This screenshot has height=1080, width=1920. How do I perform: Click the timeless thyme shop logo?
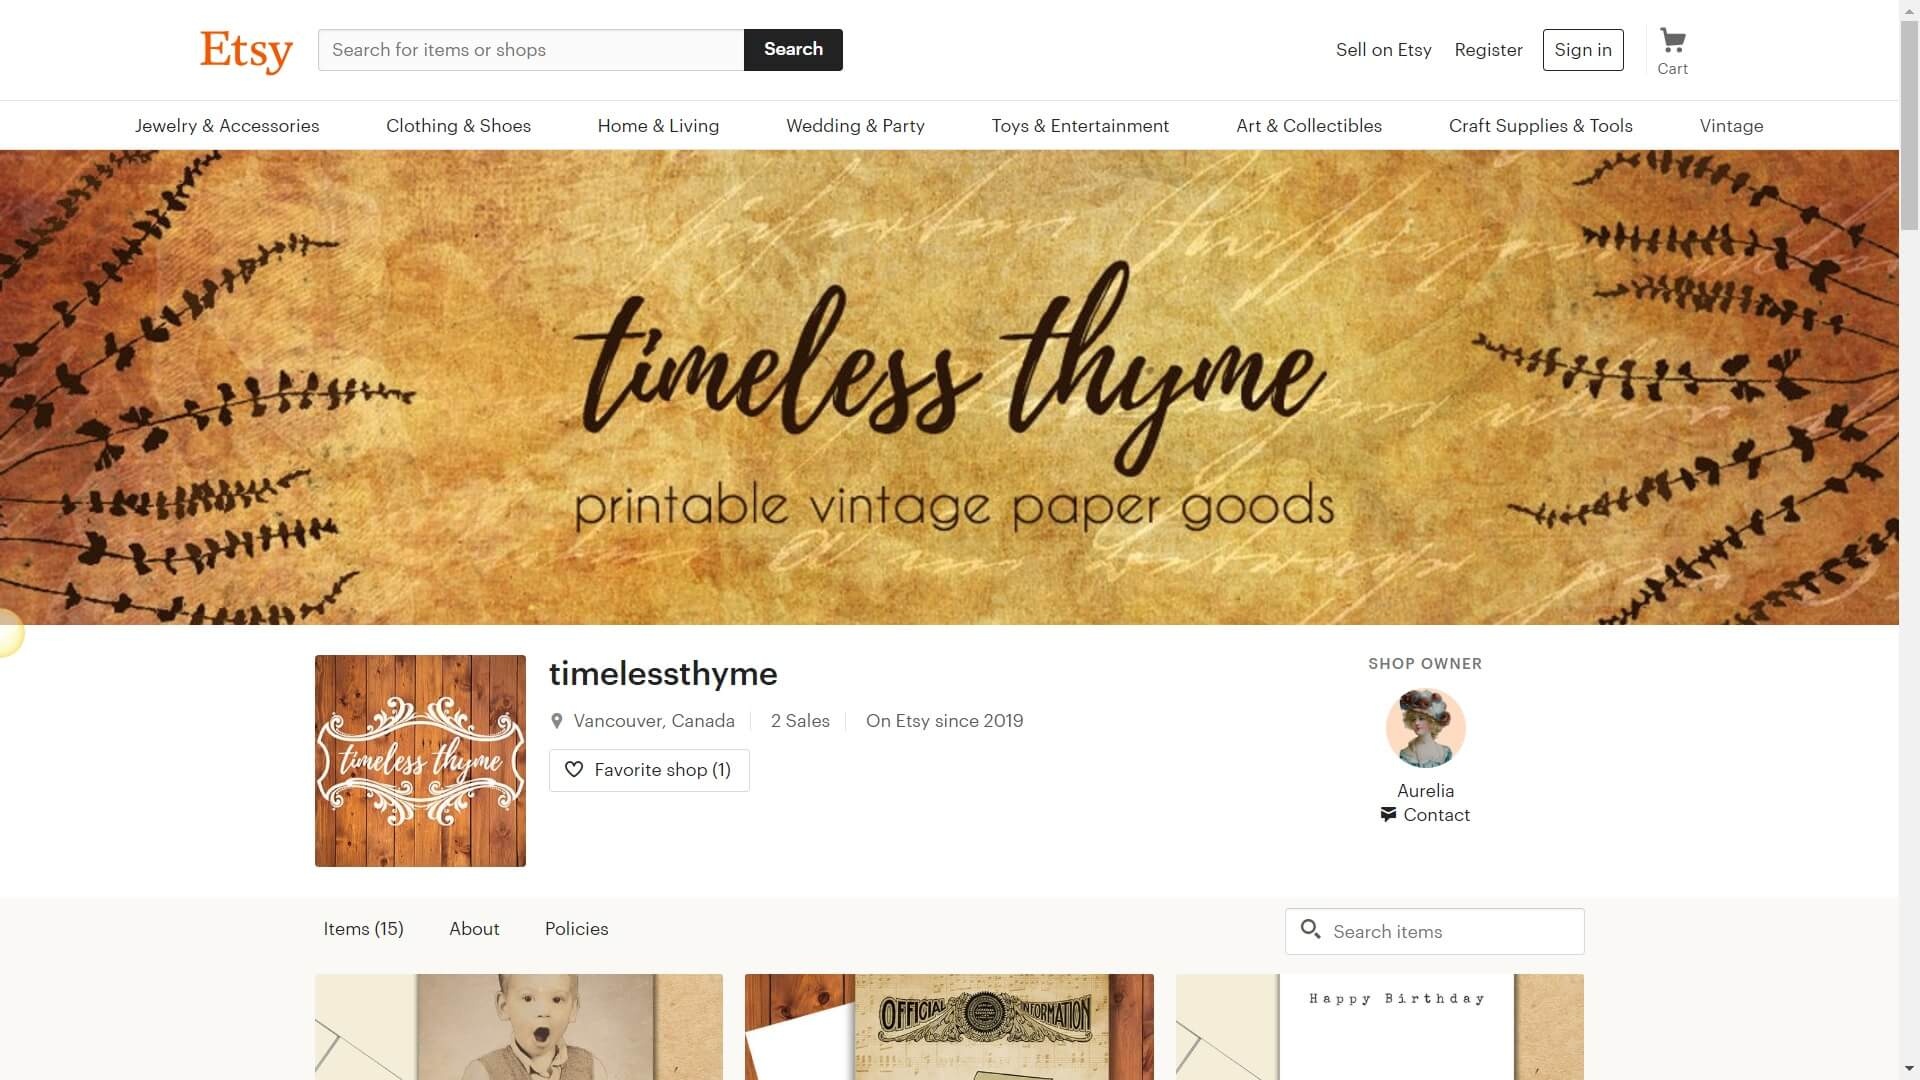coord(420,761)
